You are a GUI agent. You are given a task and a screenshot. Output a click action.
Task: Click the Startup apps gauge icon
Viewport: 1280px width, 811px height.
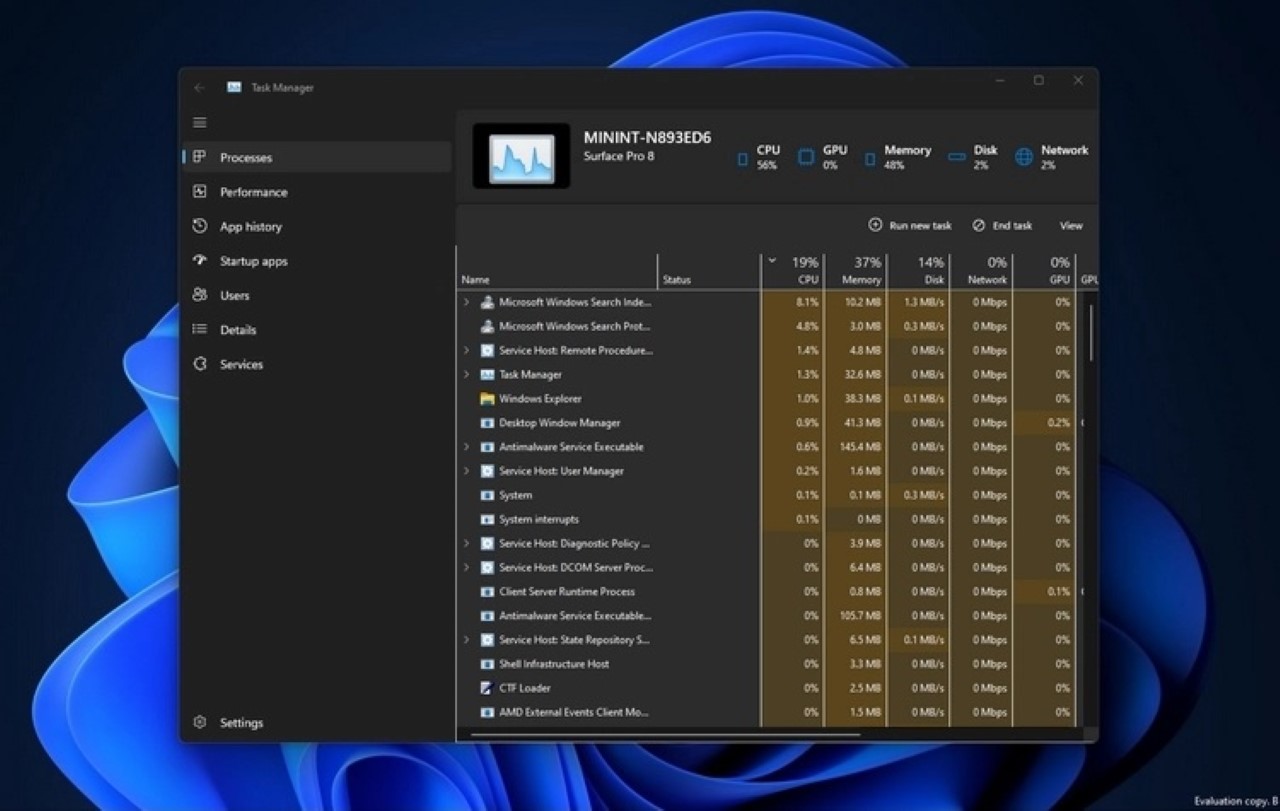[x=200, y=260]
